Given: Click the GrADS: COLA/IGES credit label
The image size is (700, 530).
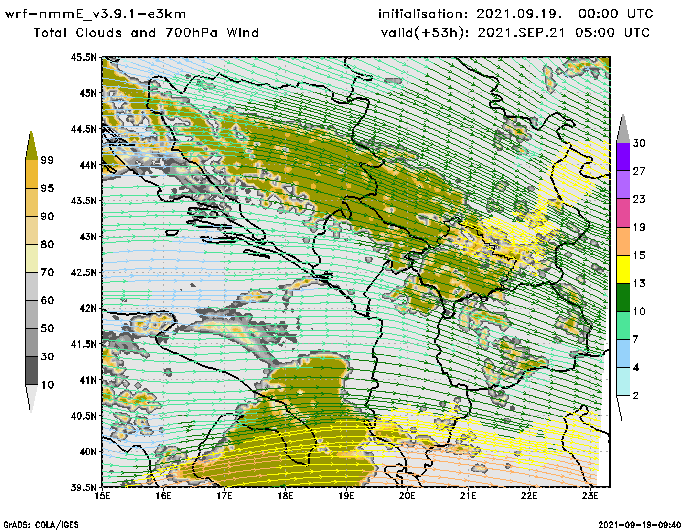Looking at the screenshot, I should pos(41,525).
